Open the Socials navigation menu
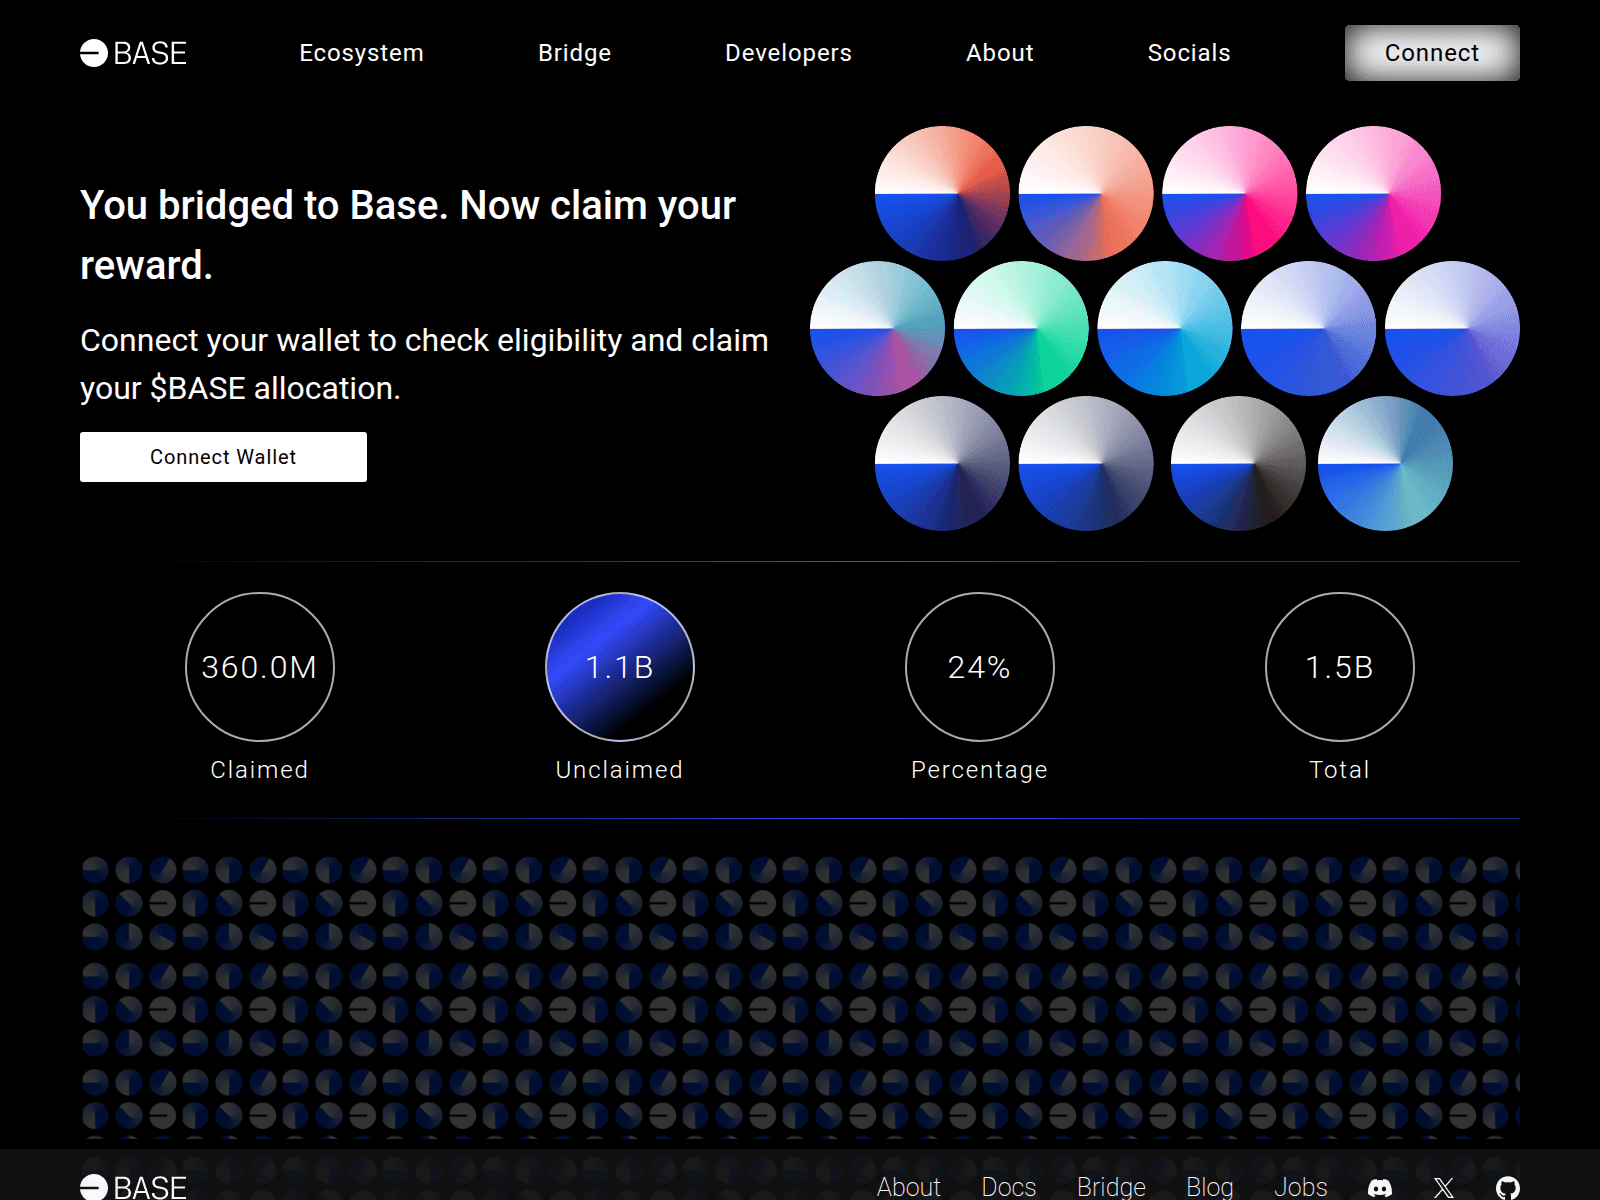The image size is (1600, 1200). (x=1189, y=53)
